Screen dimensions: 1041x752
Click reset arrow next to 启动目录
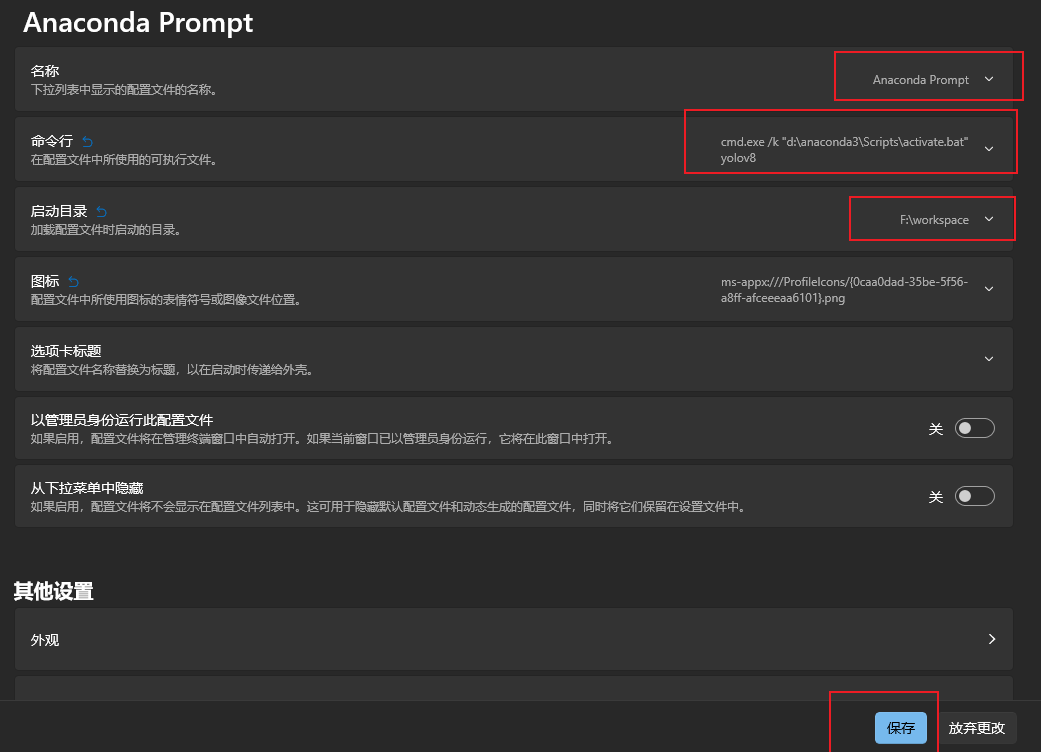[101, 212]
